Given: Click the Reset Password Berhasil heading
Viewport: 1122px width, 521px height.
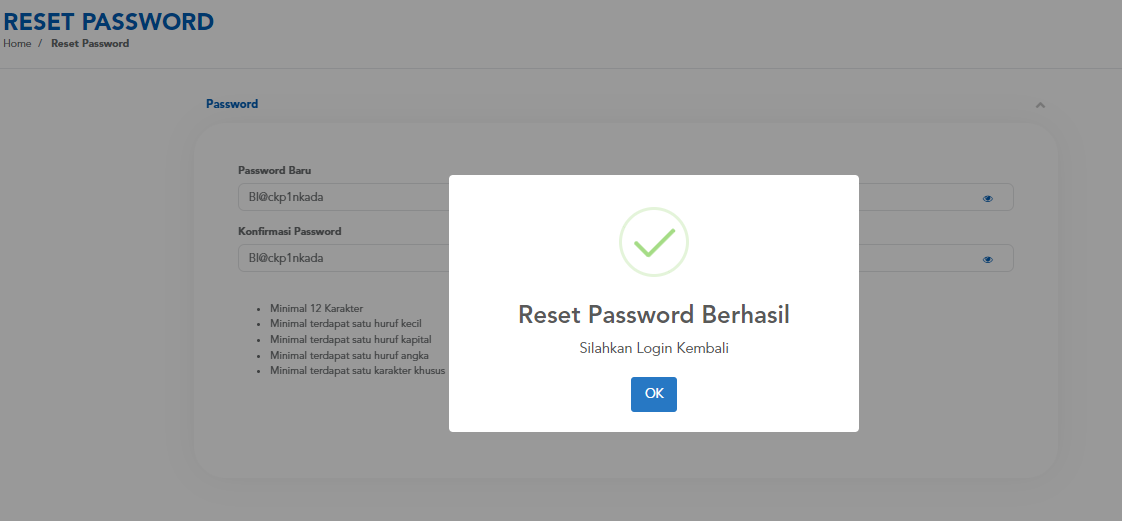Looking at the screenshot, I should click(653, 315).
